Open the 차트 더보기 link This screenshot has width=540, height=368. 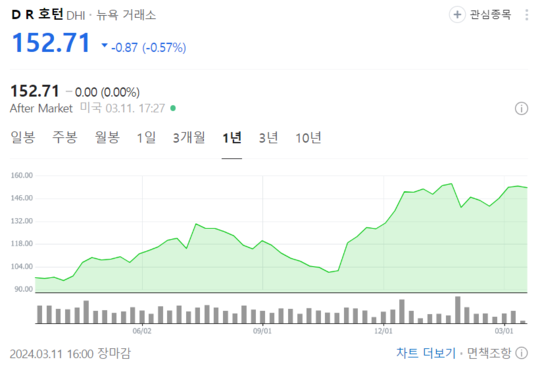click(x=426, y=353)
